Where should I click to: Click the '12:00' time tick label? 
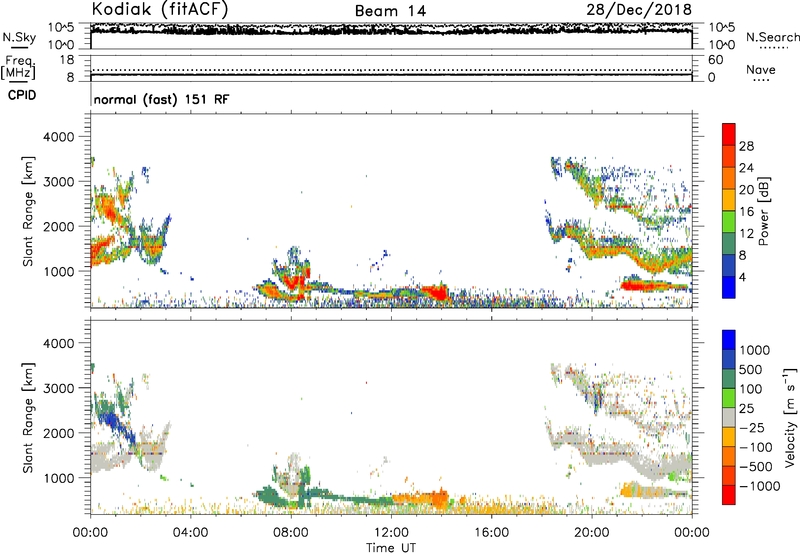click(391, 533)
